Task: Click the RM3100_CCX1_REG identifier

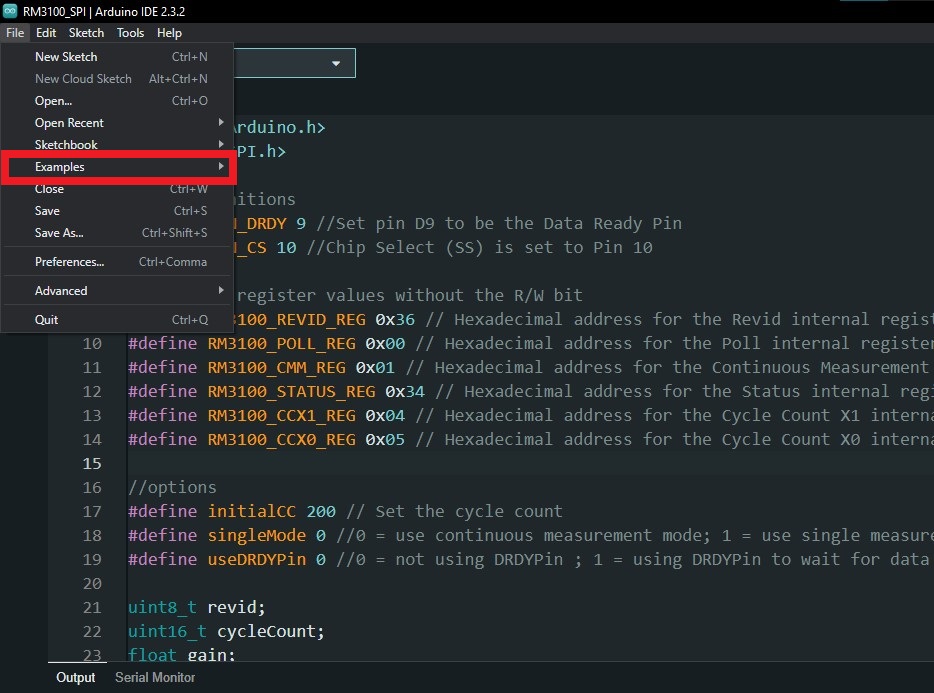Action: point(281,415)
